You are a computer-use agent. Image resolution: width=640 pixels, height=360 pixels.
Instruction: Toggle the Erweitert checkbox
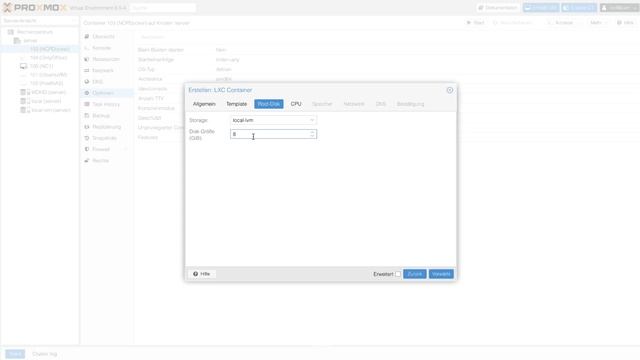tap(398, 274)
